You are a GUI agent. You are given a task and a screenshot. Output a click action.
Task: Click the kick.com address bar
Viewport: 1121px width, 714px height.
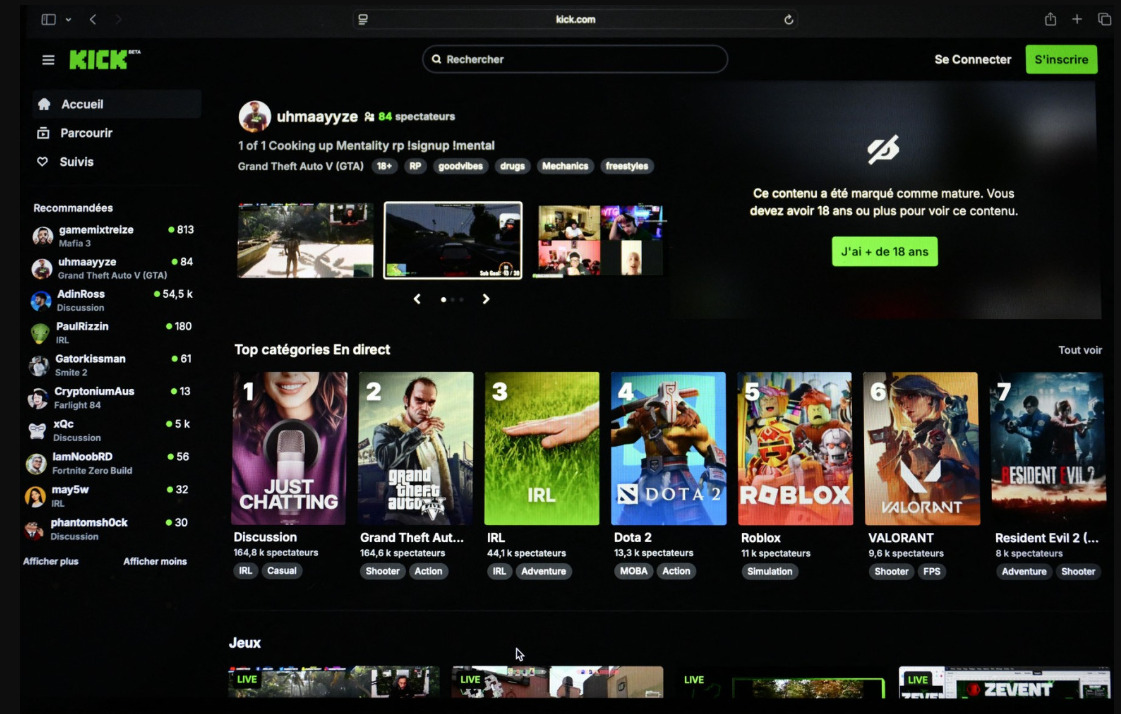tap(576, 19)
